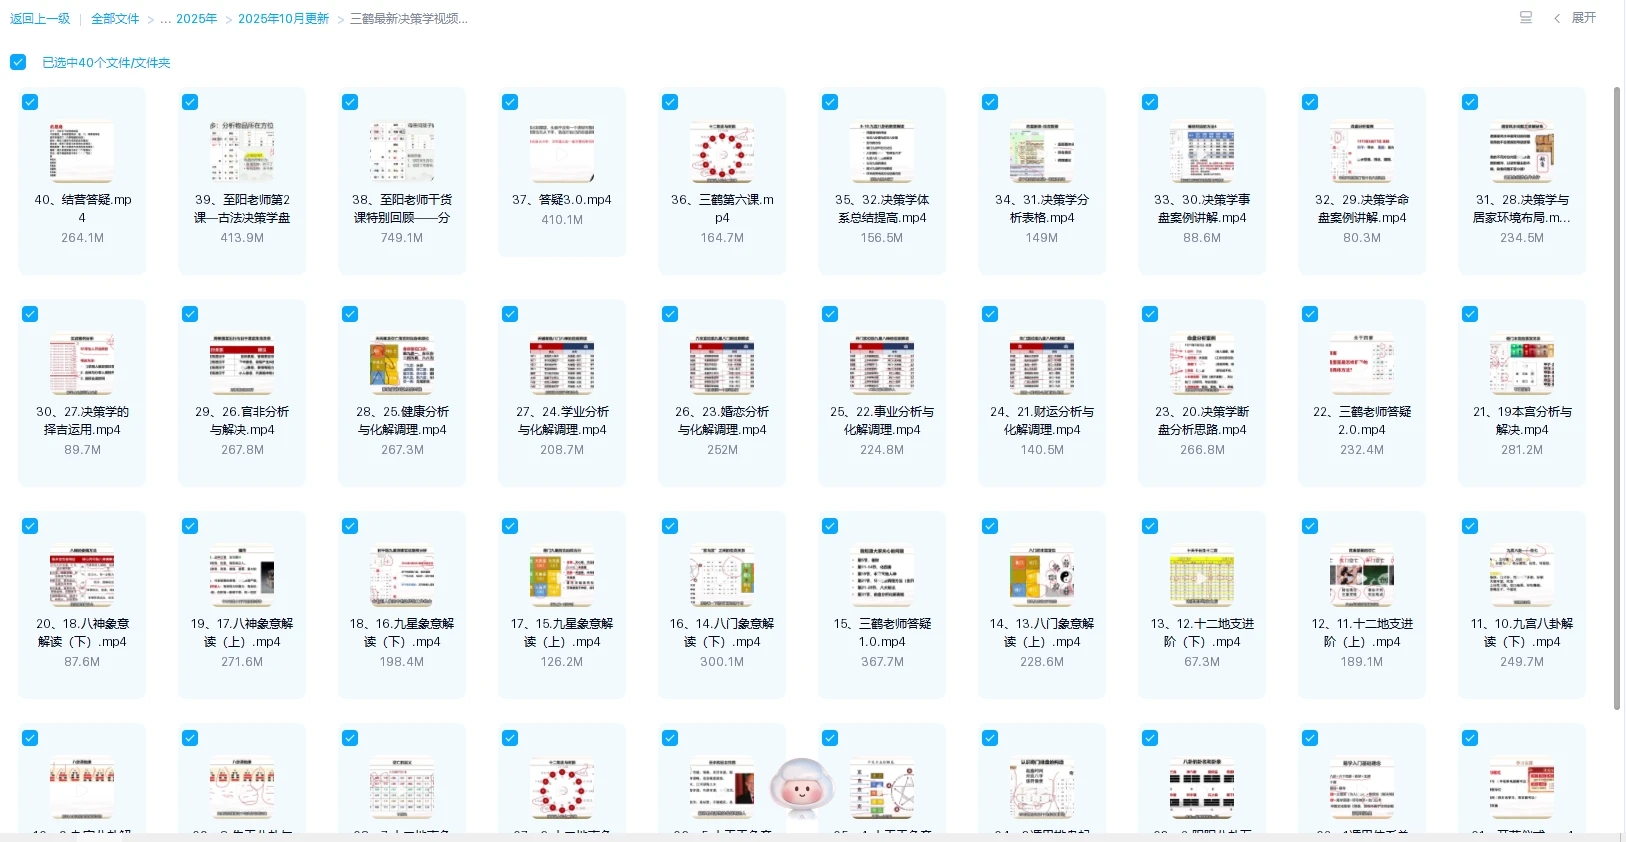1626x842 pixels.
Task: Open thumbnail of 21、19本宫分析与解决
Action: 1522,365
